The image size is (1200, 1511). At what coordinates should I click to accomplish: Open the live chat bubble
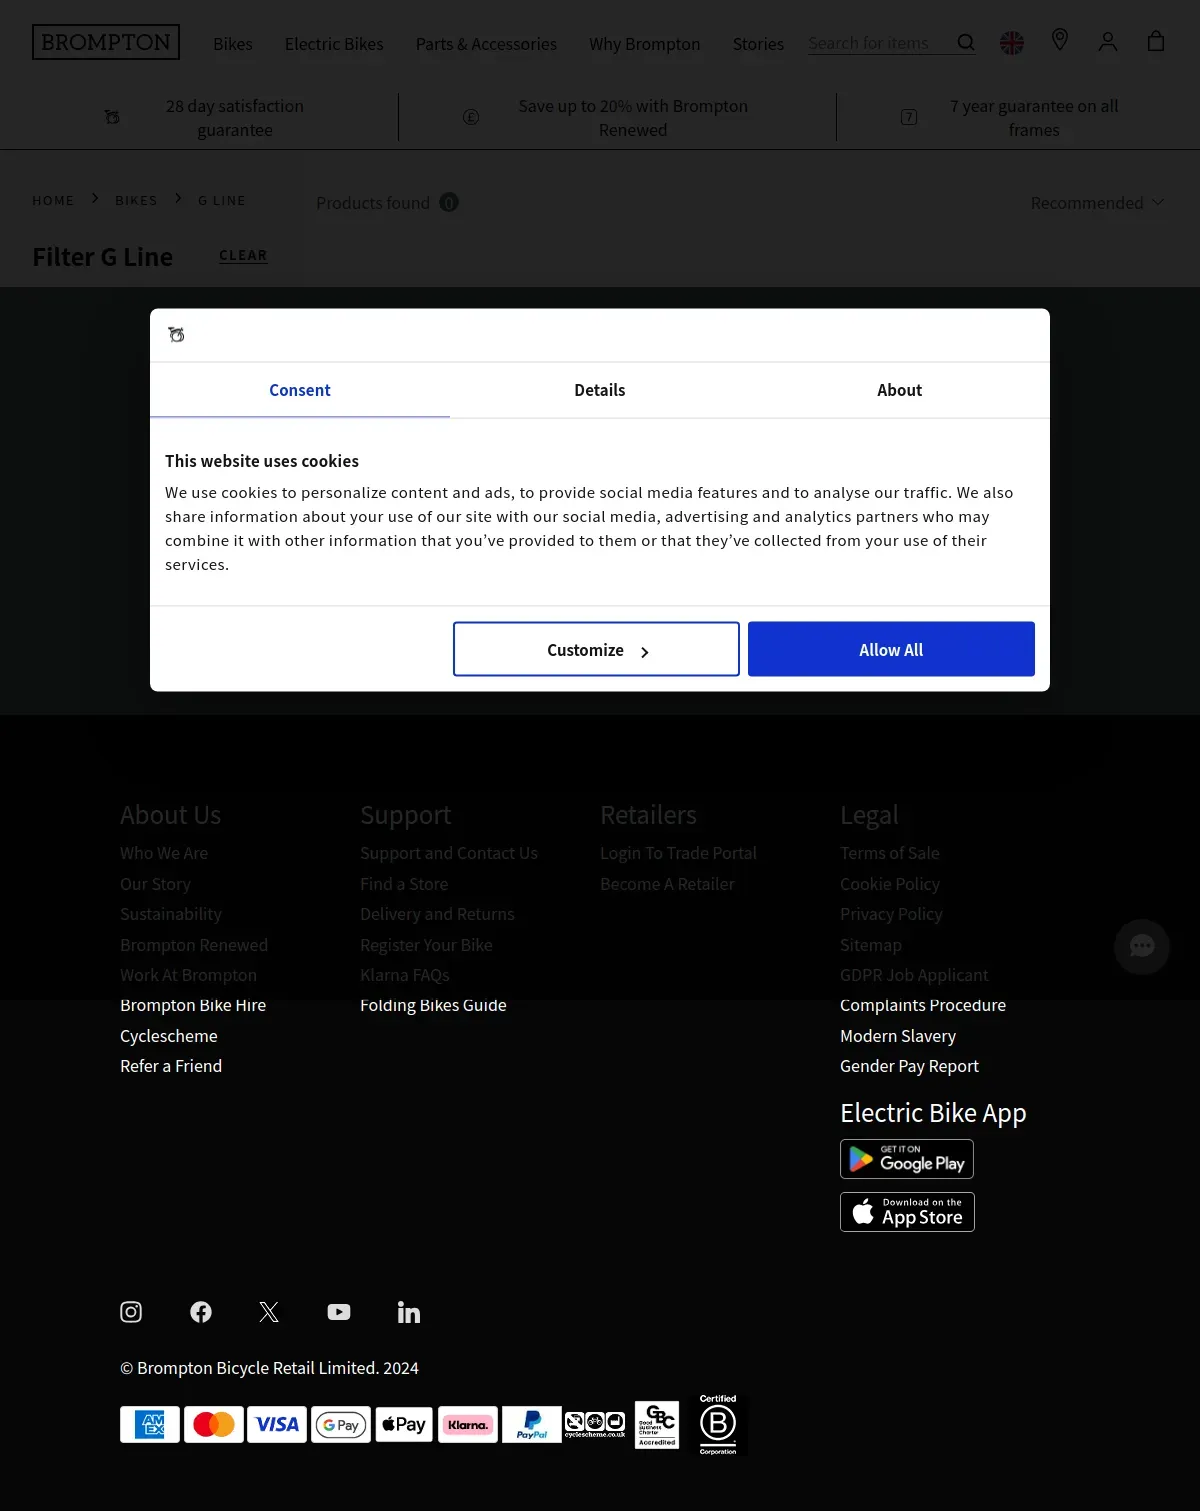(1142, 946)
